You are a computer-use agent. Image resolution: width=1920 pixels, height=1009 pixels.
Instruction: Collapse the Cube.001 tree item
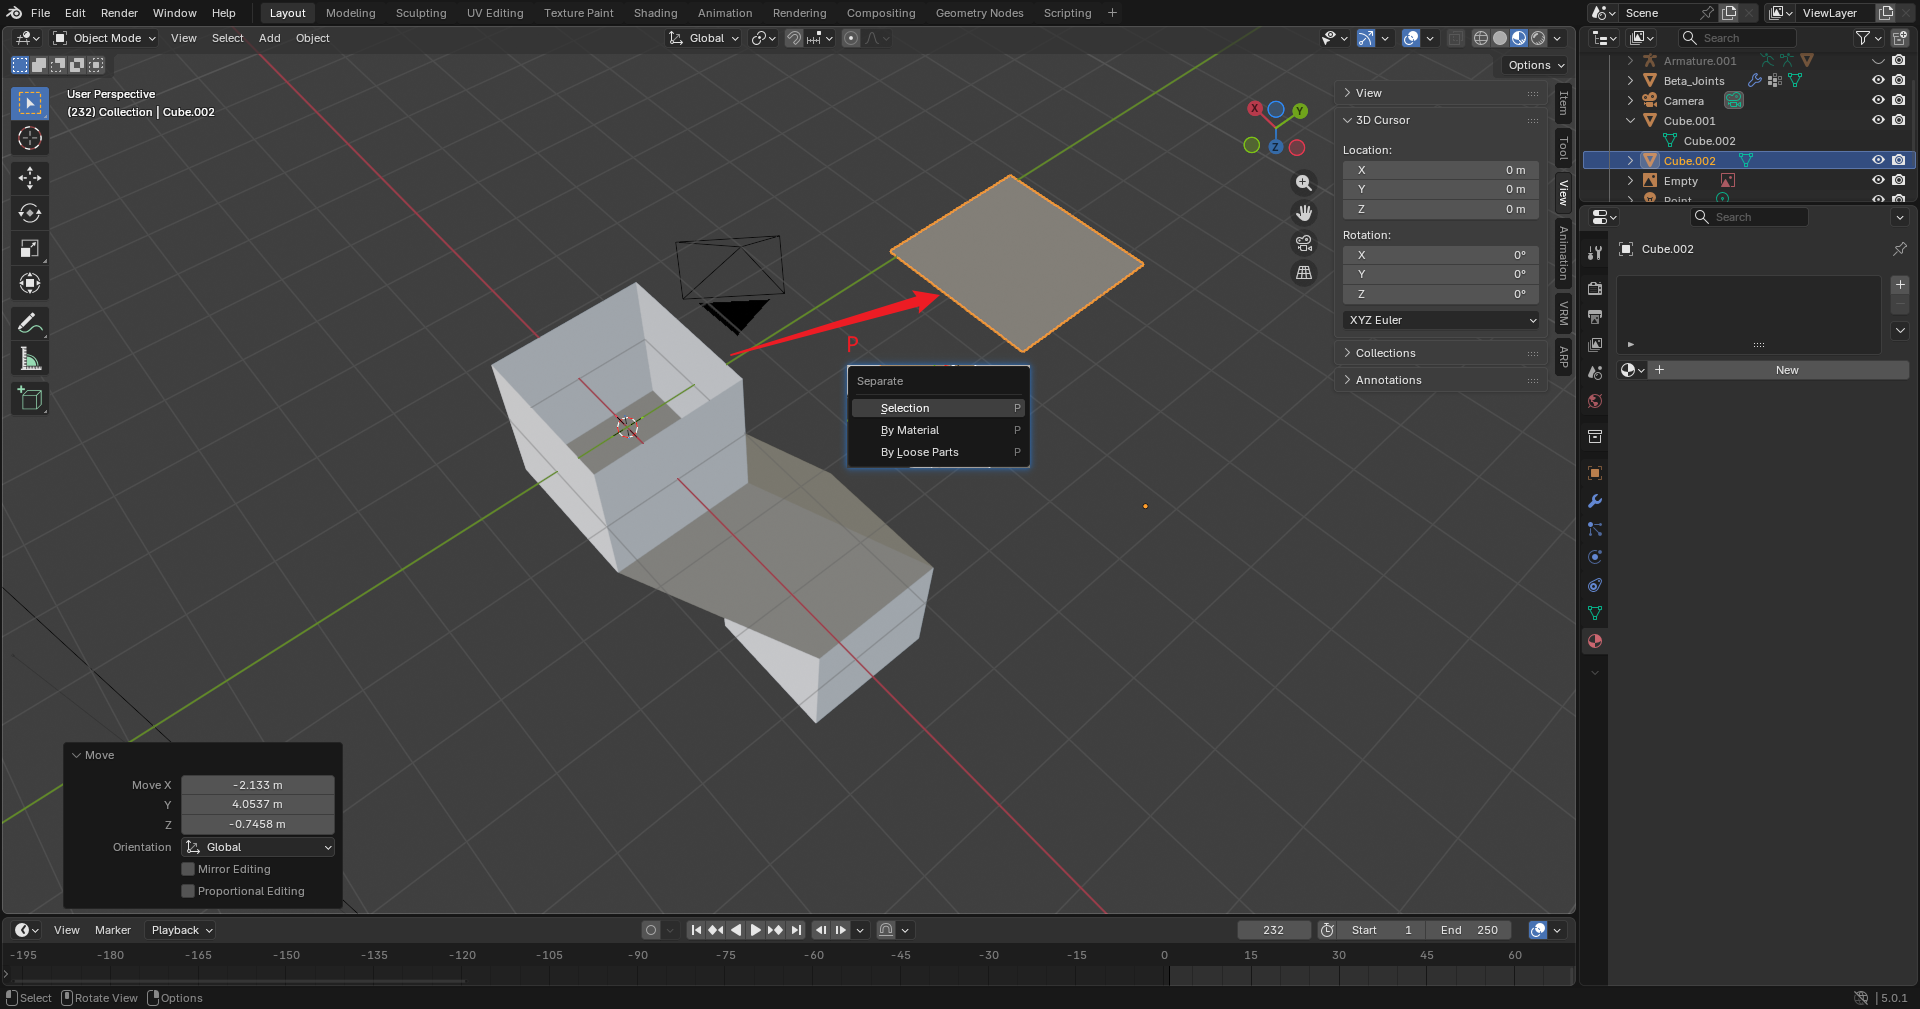[1631, 120]
